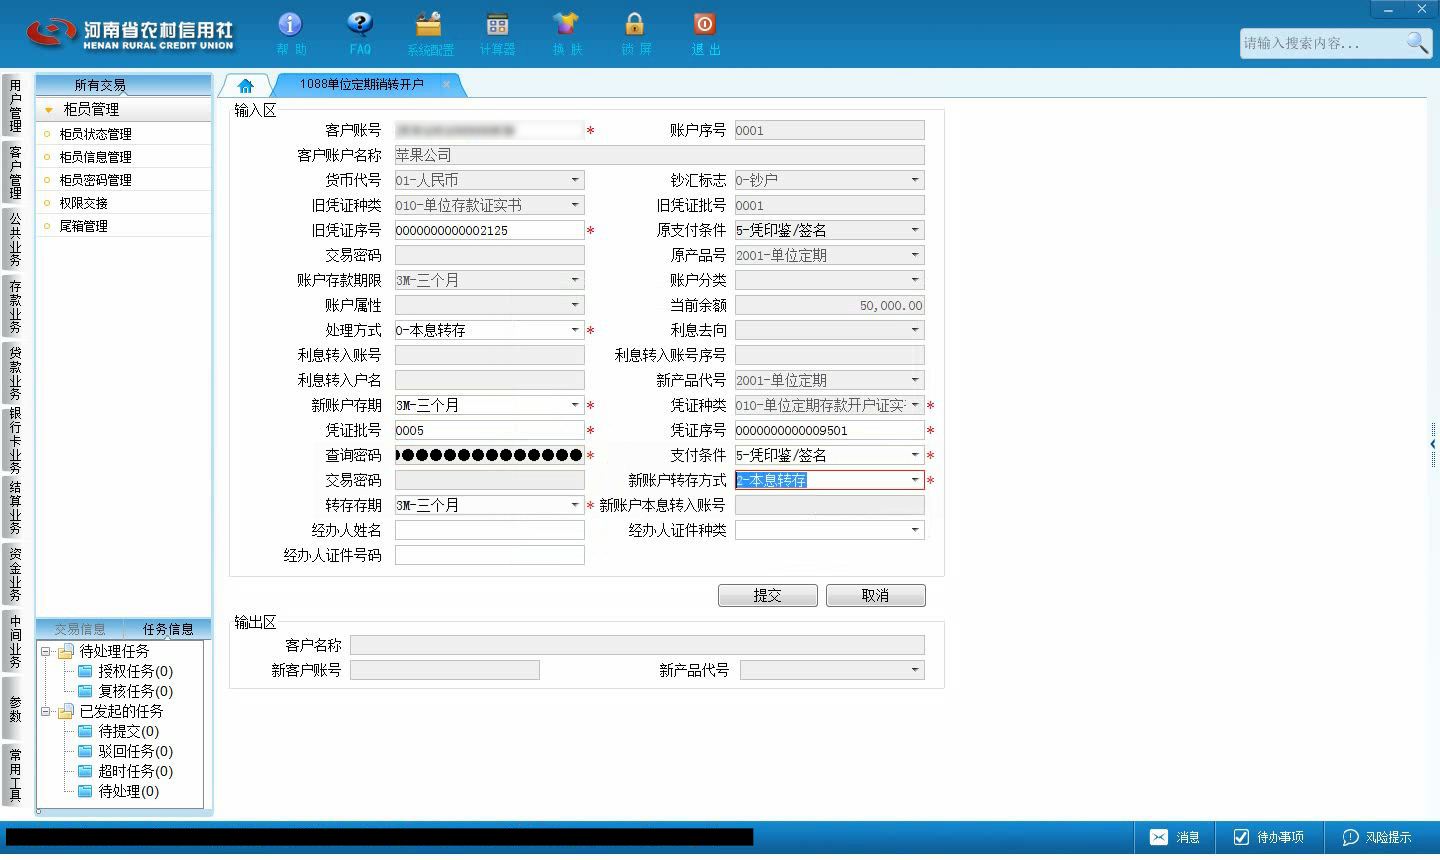
Task: Switch to 参数 side tab
Action: tap(15, 709)
